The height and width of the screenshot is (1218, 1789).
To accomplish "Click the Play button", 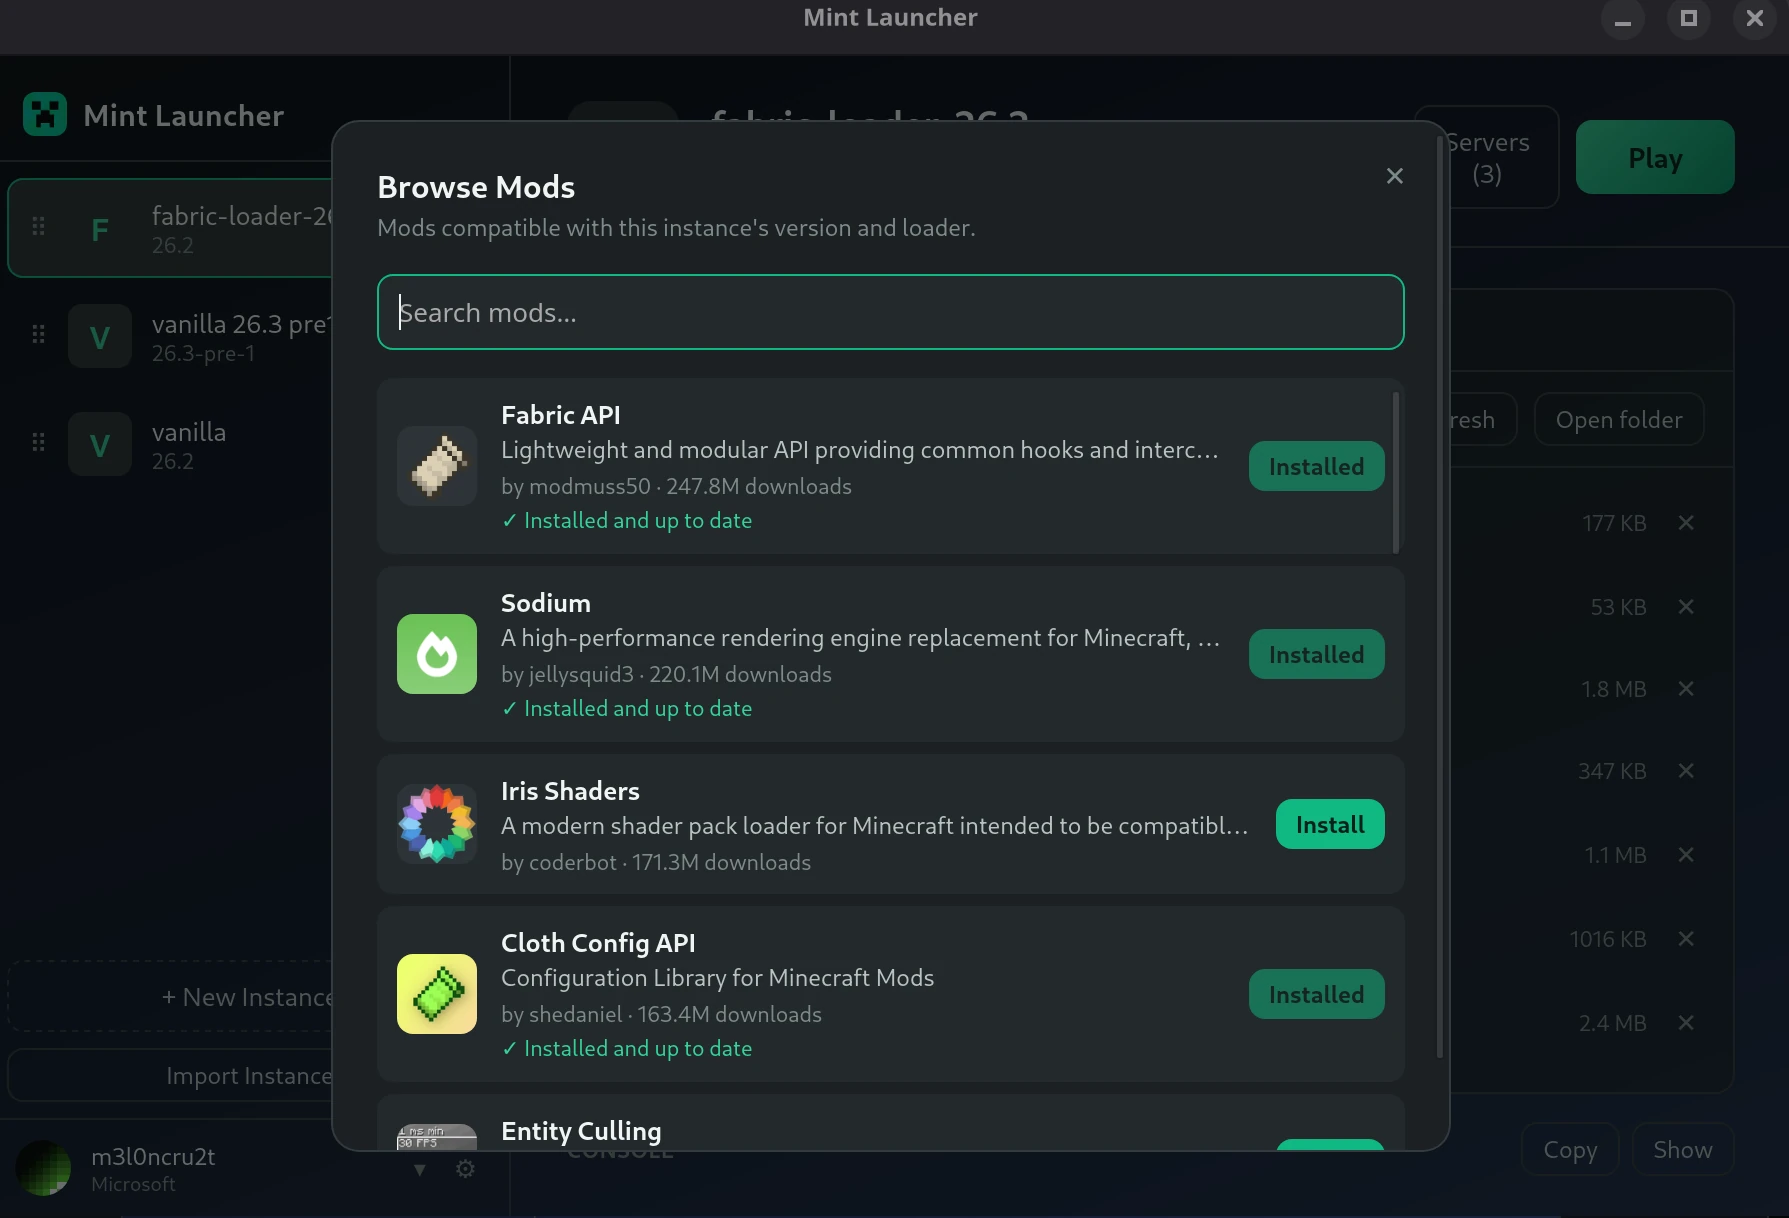I will pos(1655,157).
